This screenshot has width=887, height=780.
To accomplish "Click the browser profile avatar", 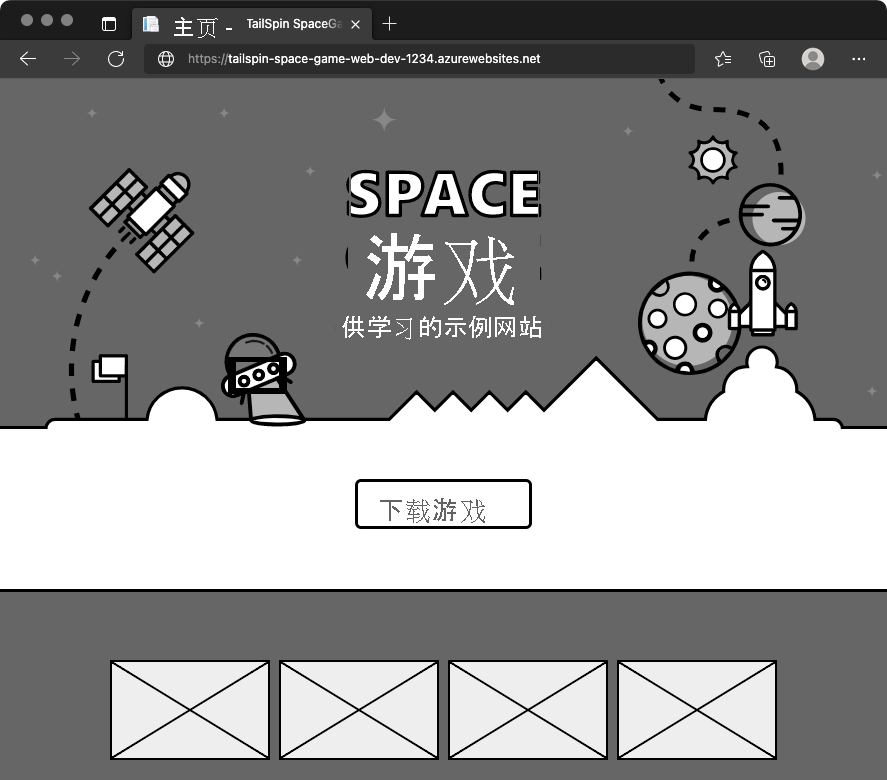I will click(813, 59).
